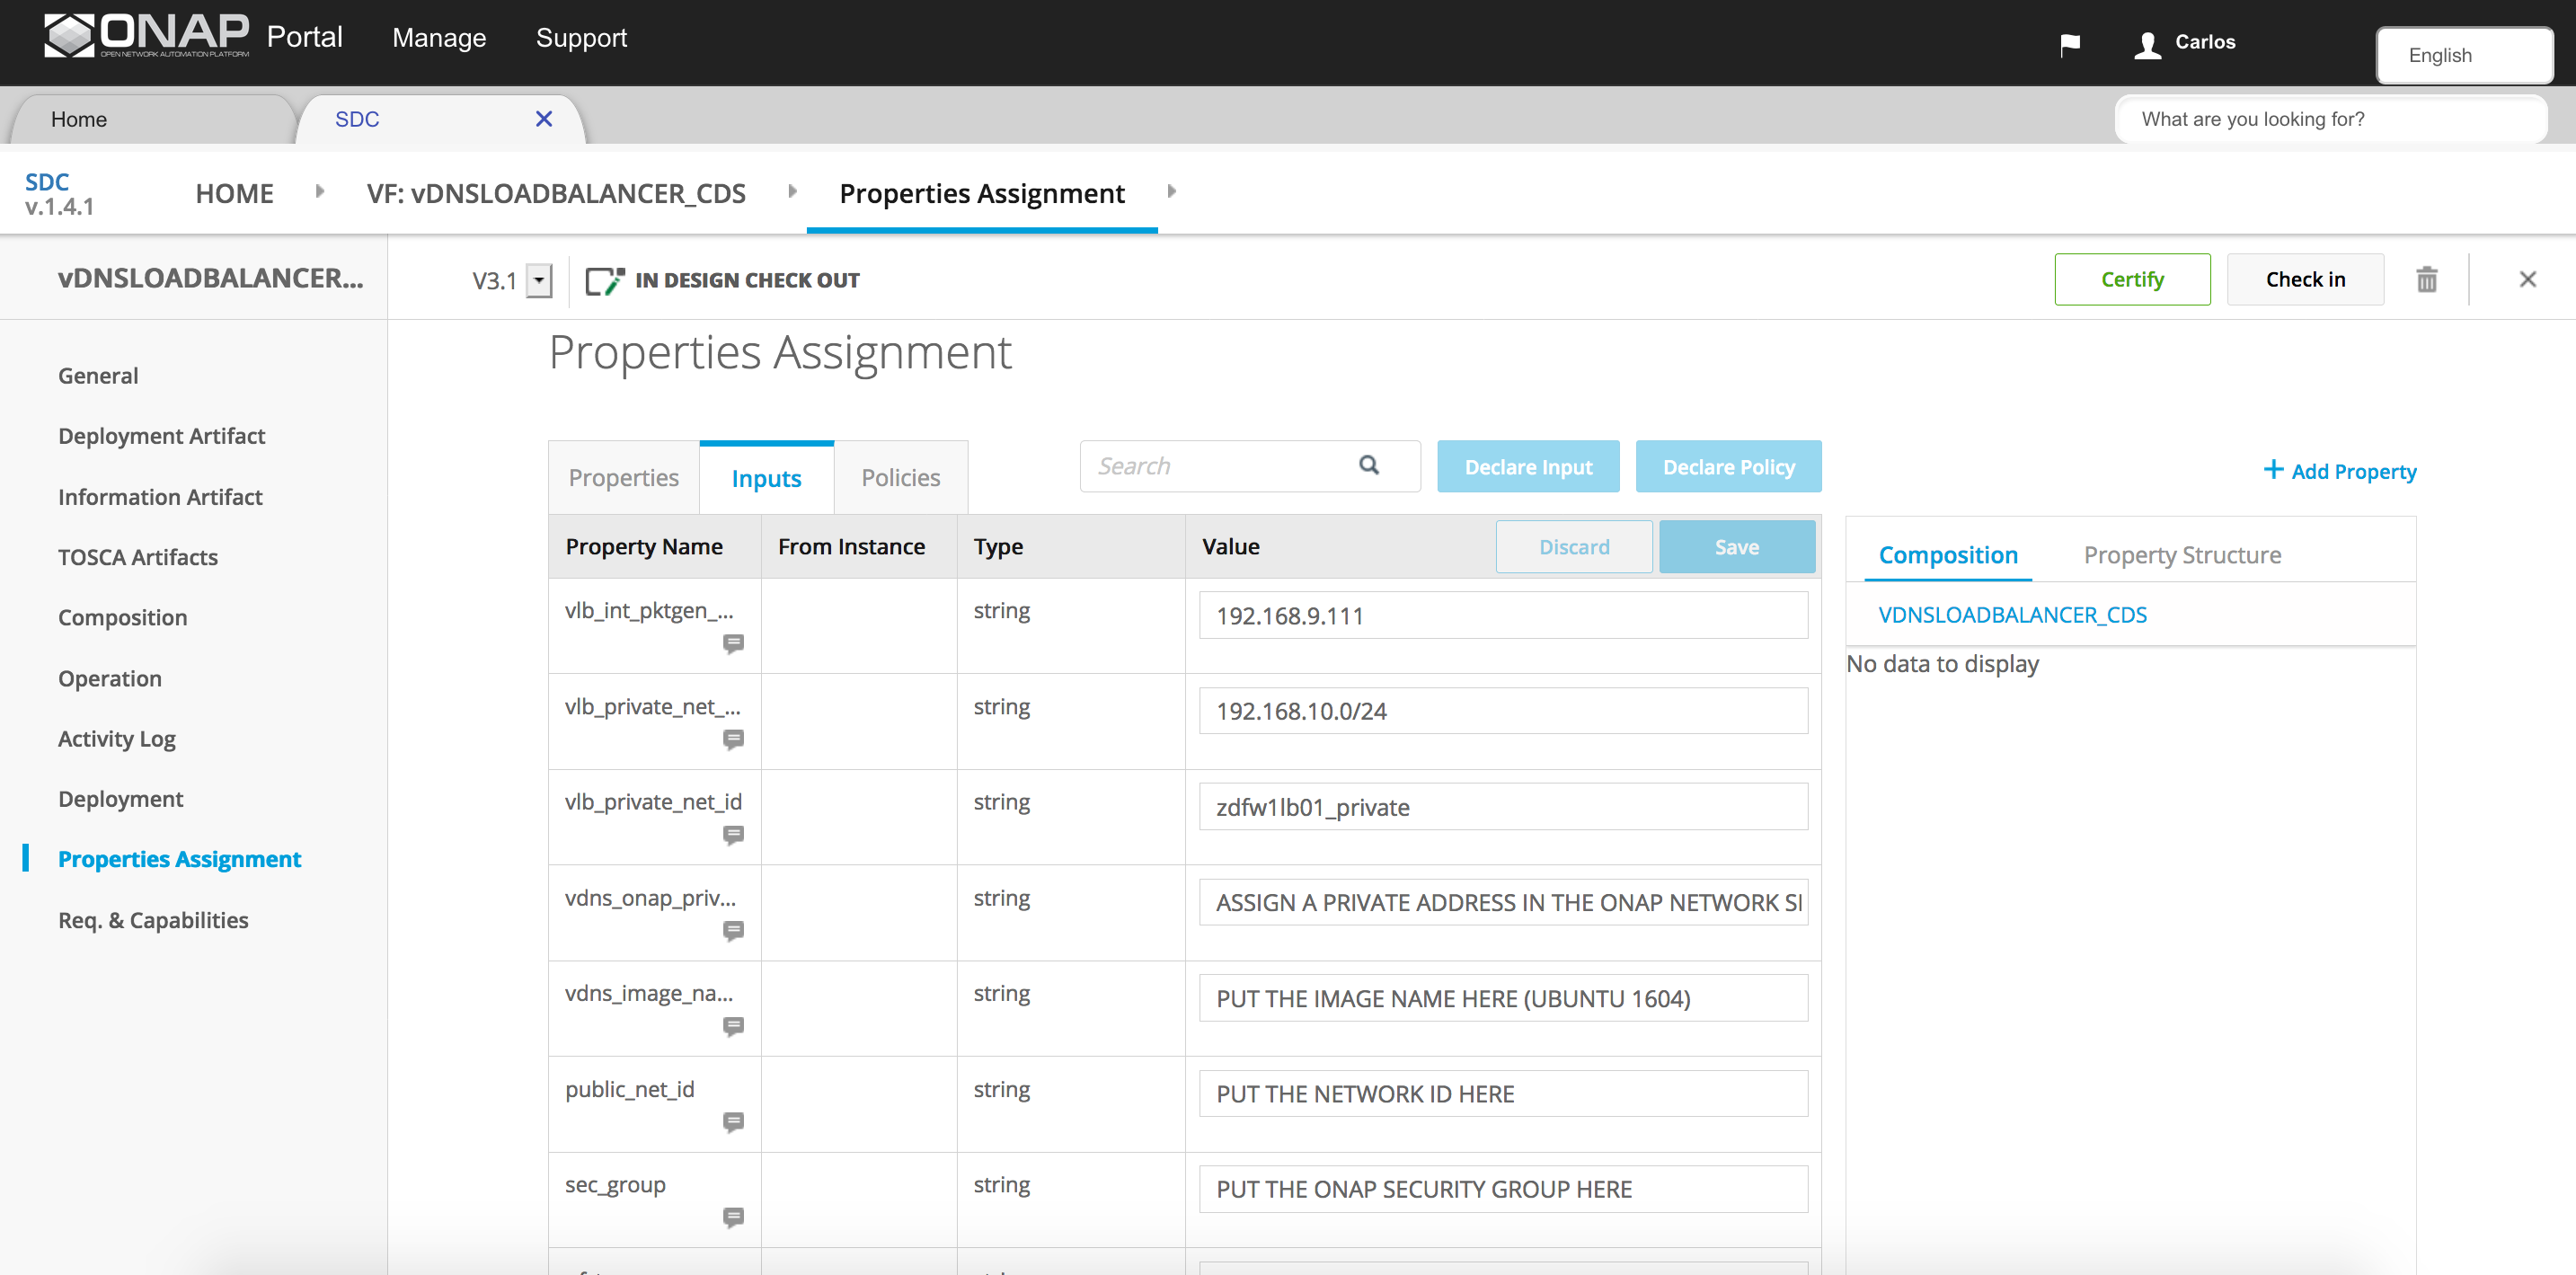Click the Carlos user profile icon
This screenshot has height=1275, width=2576.
(x=2147, y=44)
